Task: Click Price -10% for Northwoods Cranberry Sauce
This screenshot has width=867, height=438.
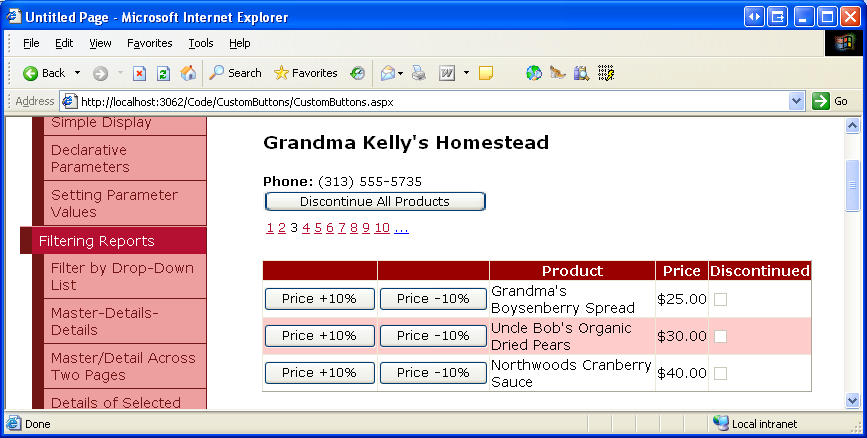Action: [434, 373]
